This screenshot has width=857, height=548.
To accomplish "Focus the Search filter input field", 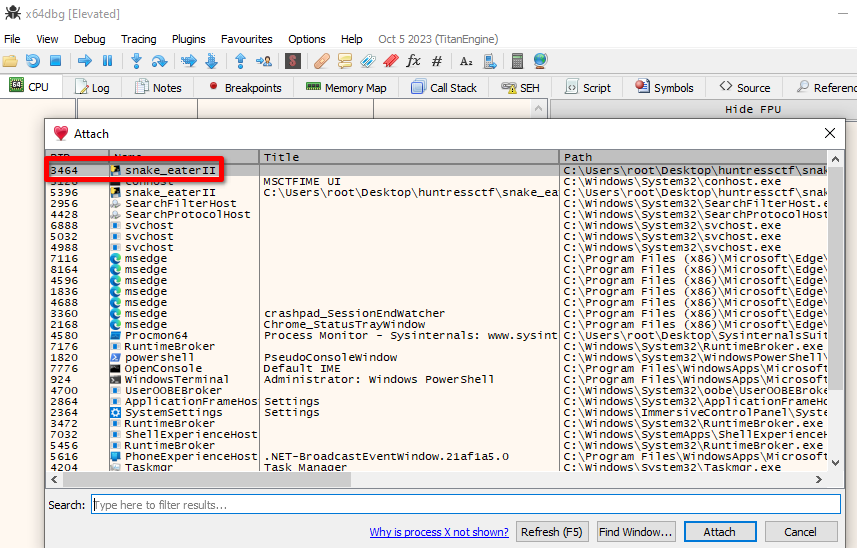I will 466,504.
